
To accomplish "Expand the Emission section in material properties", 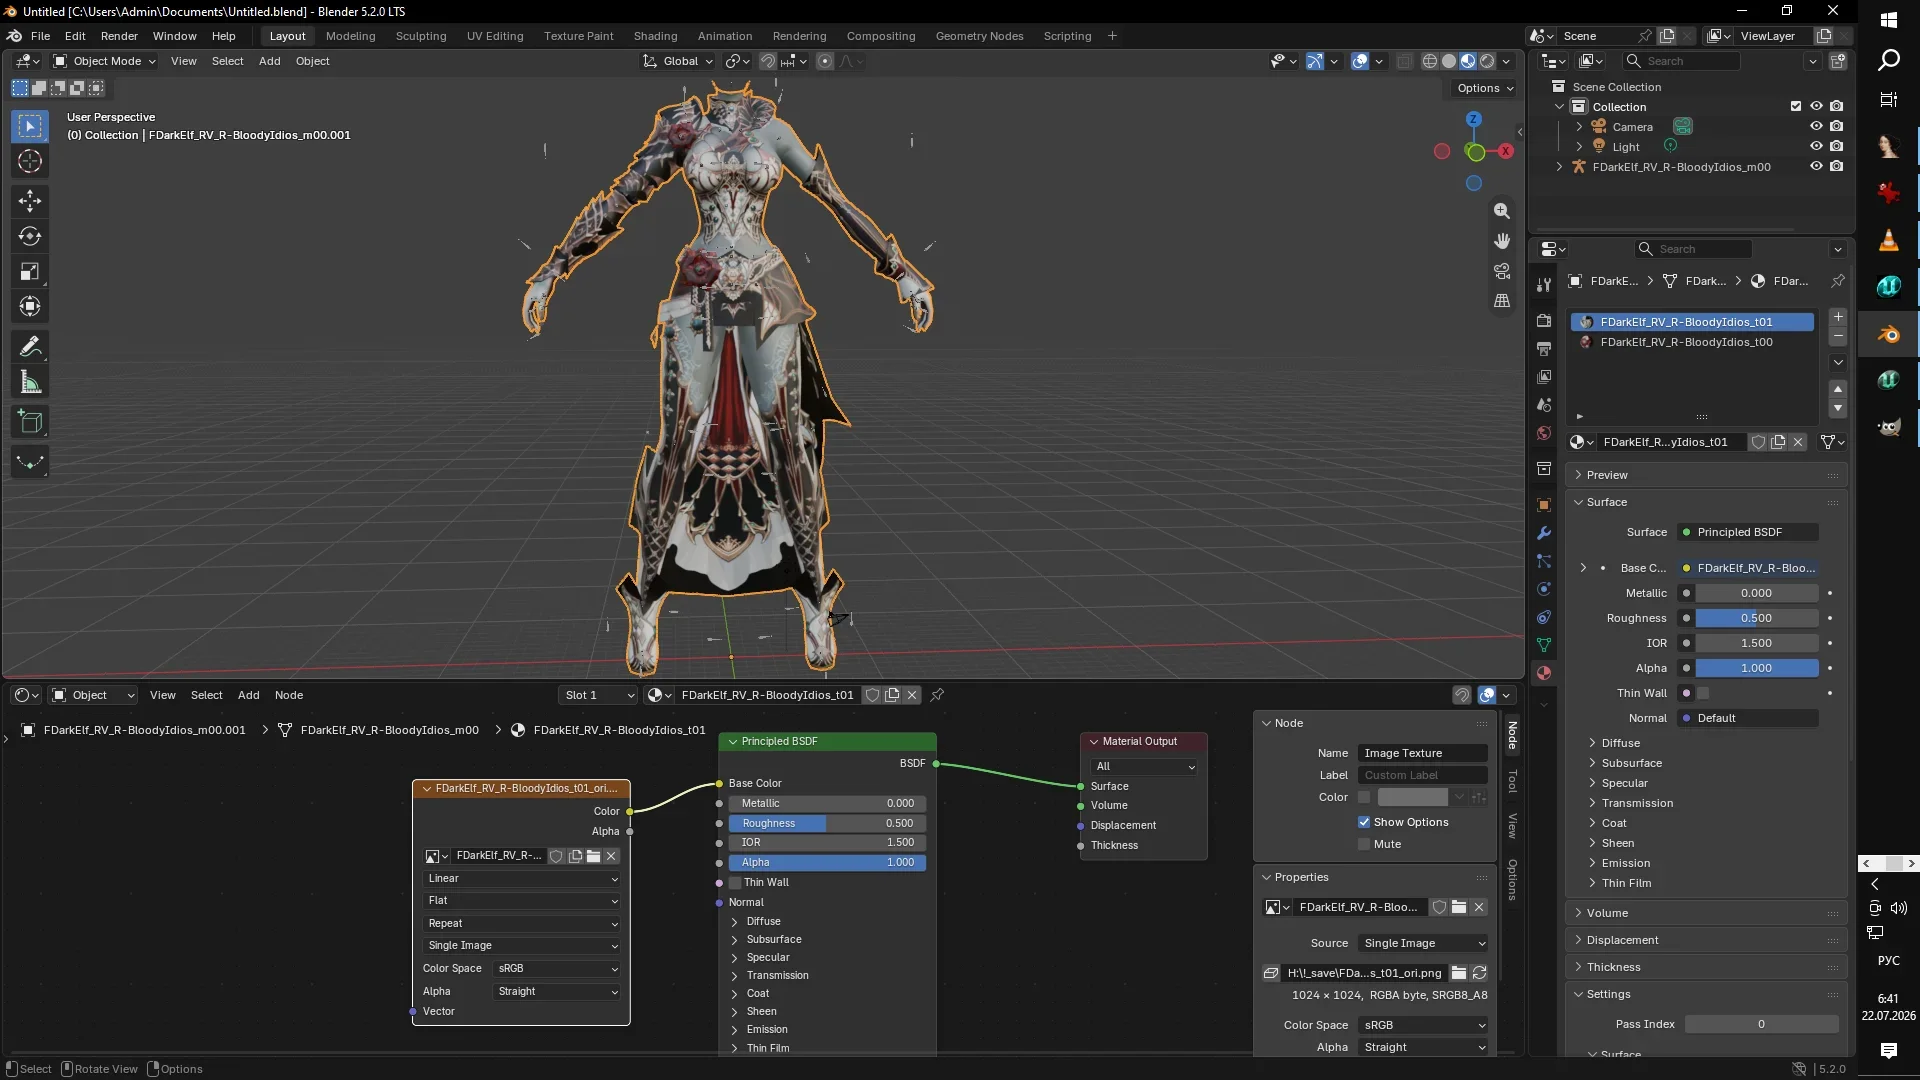I will point(1625,863).
